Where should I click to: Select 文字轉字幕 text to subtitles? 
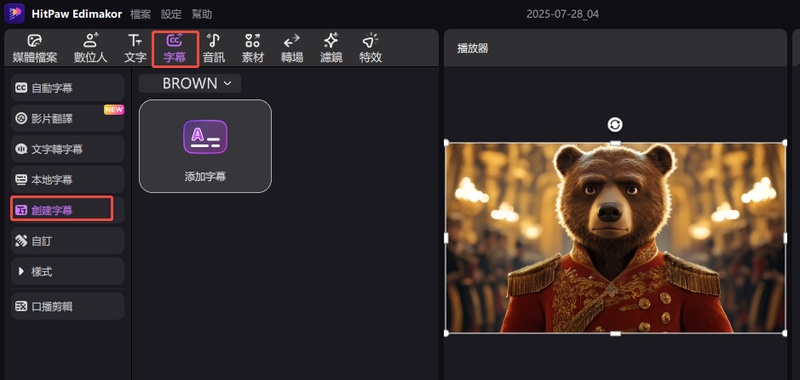tap(67, 149)
